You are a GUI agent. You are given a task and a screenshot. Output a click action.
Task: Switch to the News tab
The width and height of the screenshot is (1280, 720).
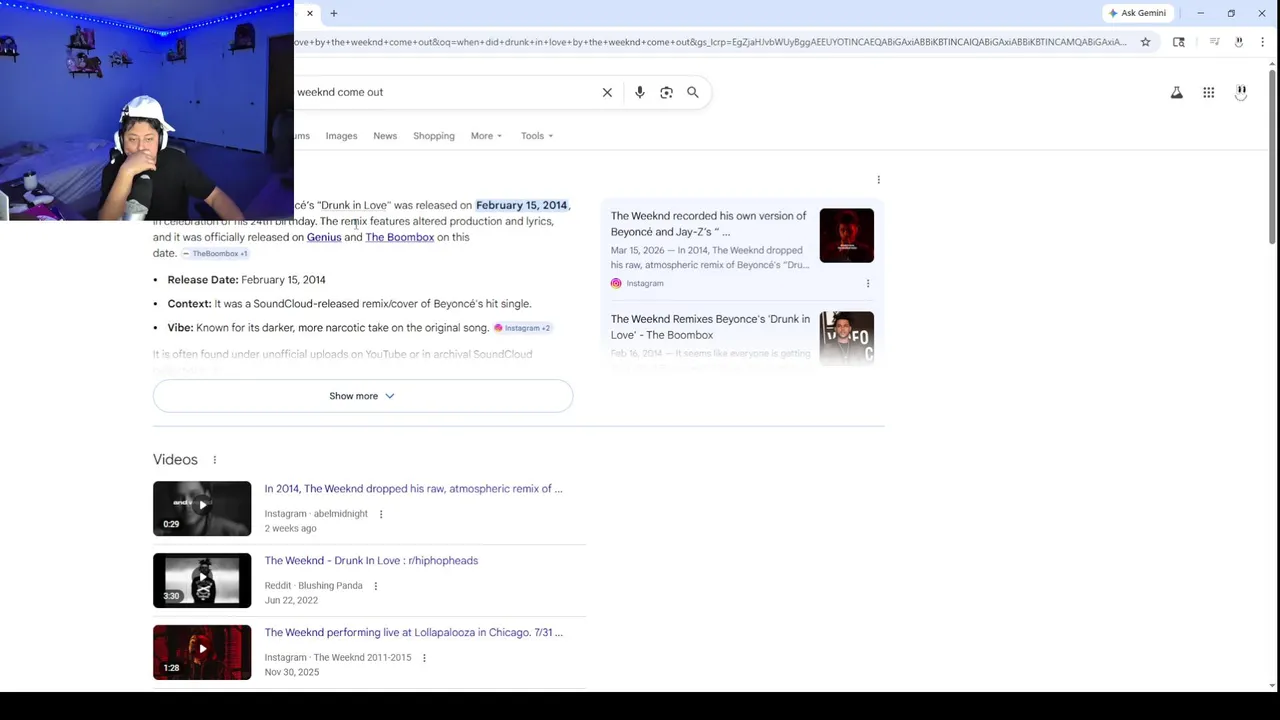pos(385,136)
